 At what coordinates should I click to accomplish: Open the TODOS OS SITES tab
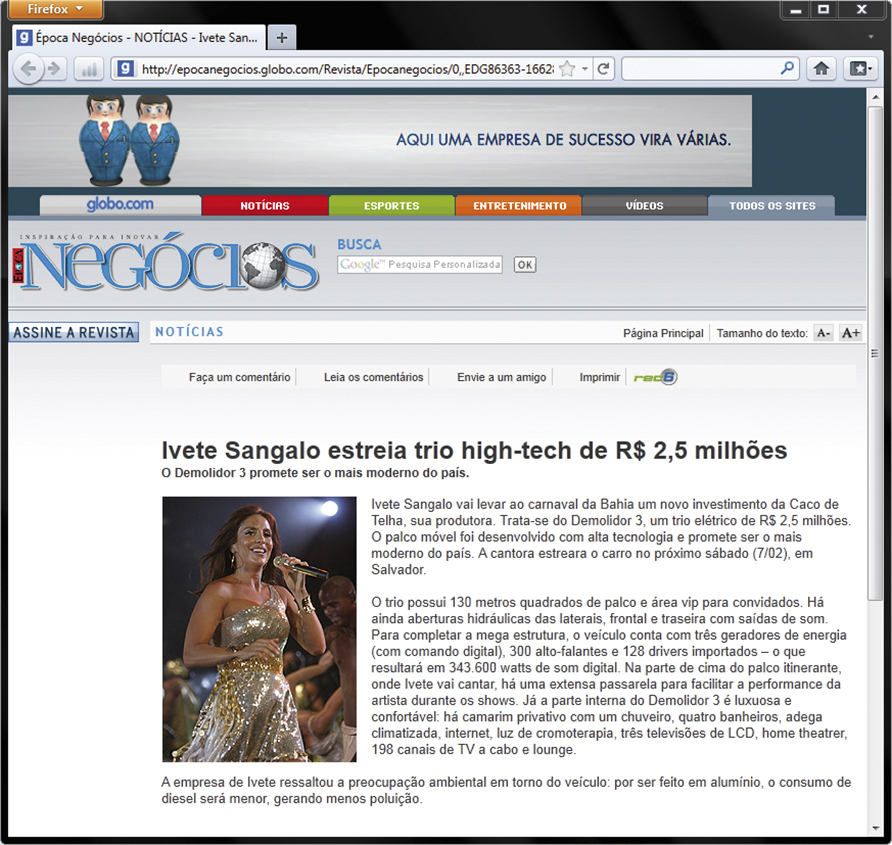[x=772, y=205]
